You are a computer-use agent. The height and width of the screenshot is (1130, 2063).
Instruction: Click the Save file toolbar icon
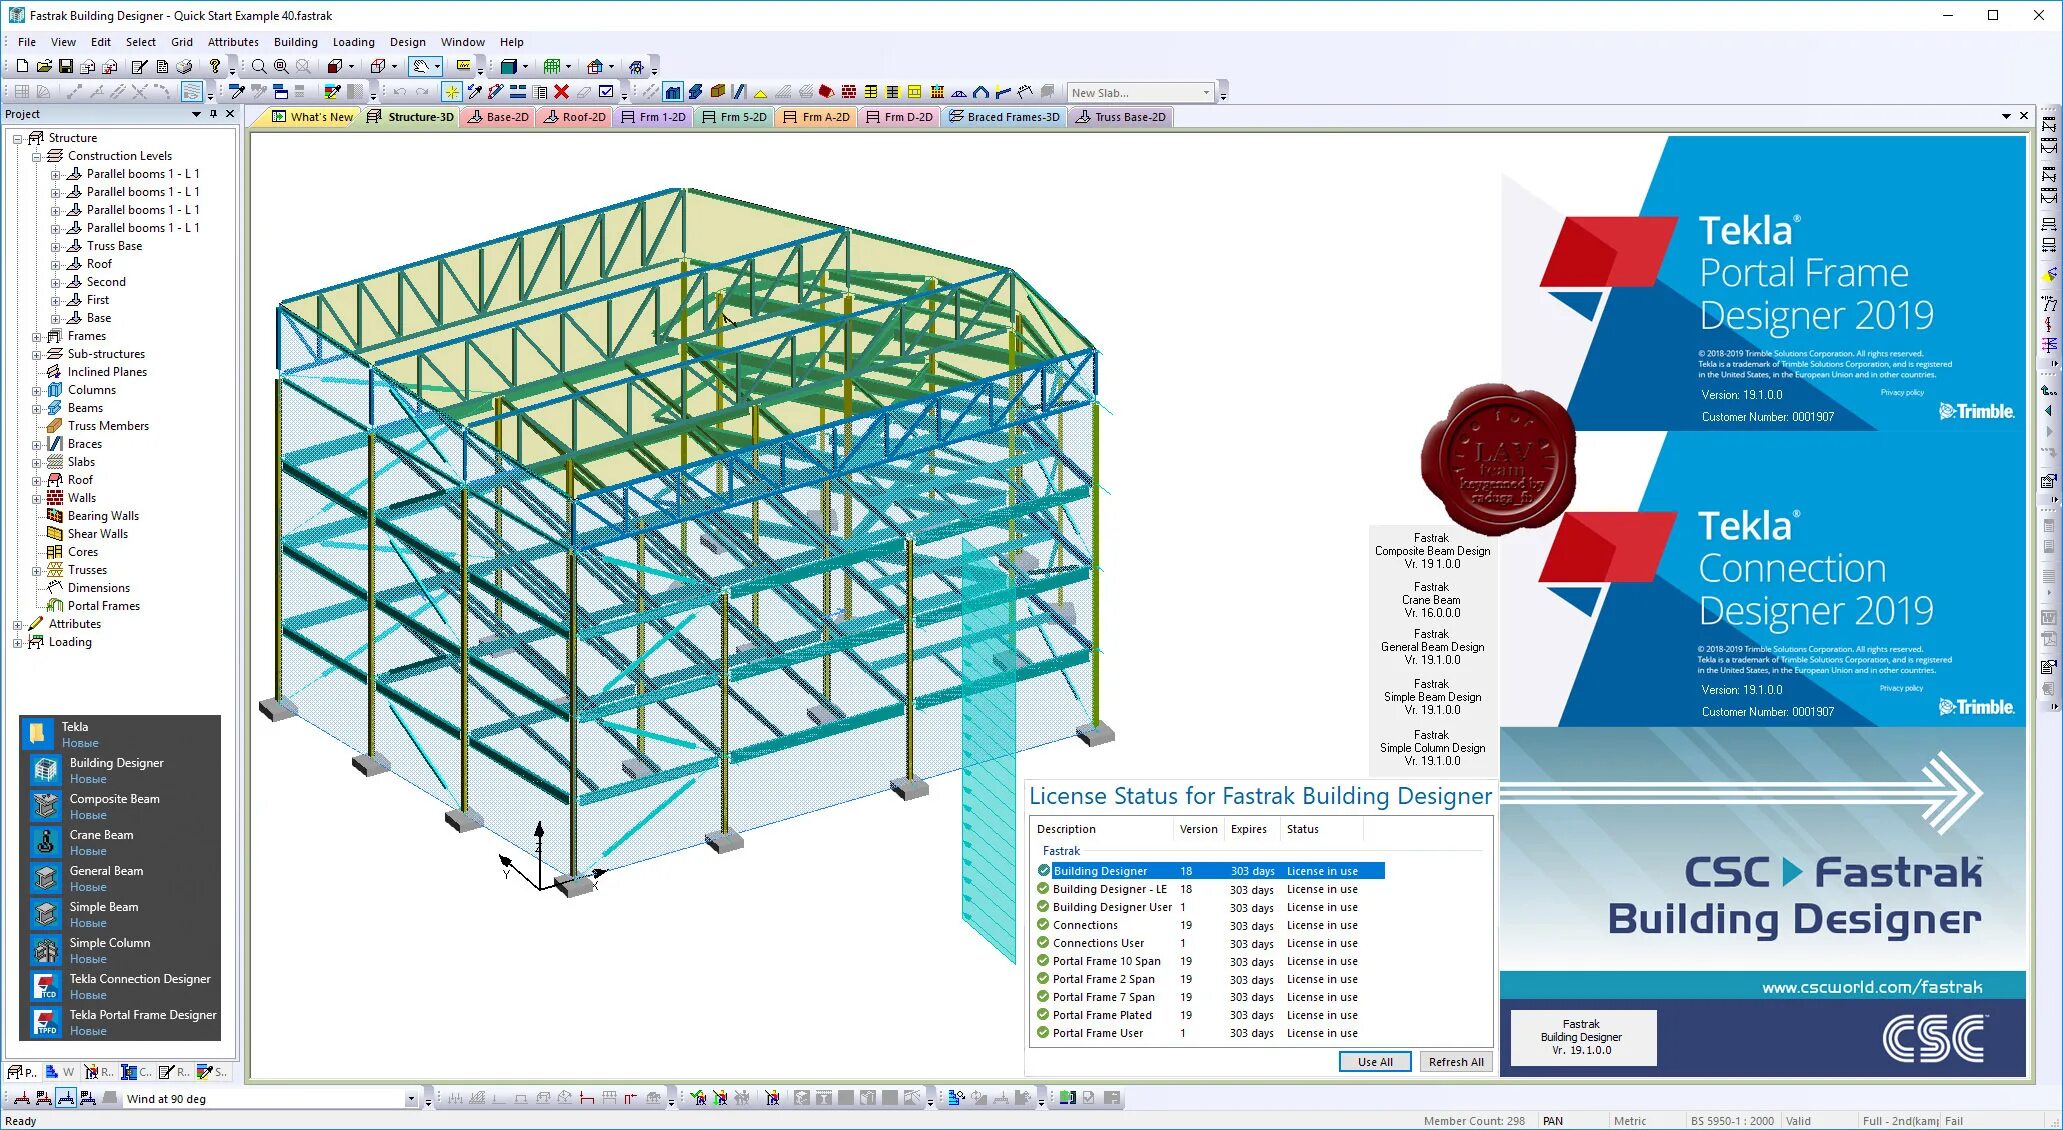66,66
